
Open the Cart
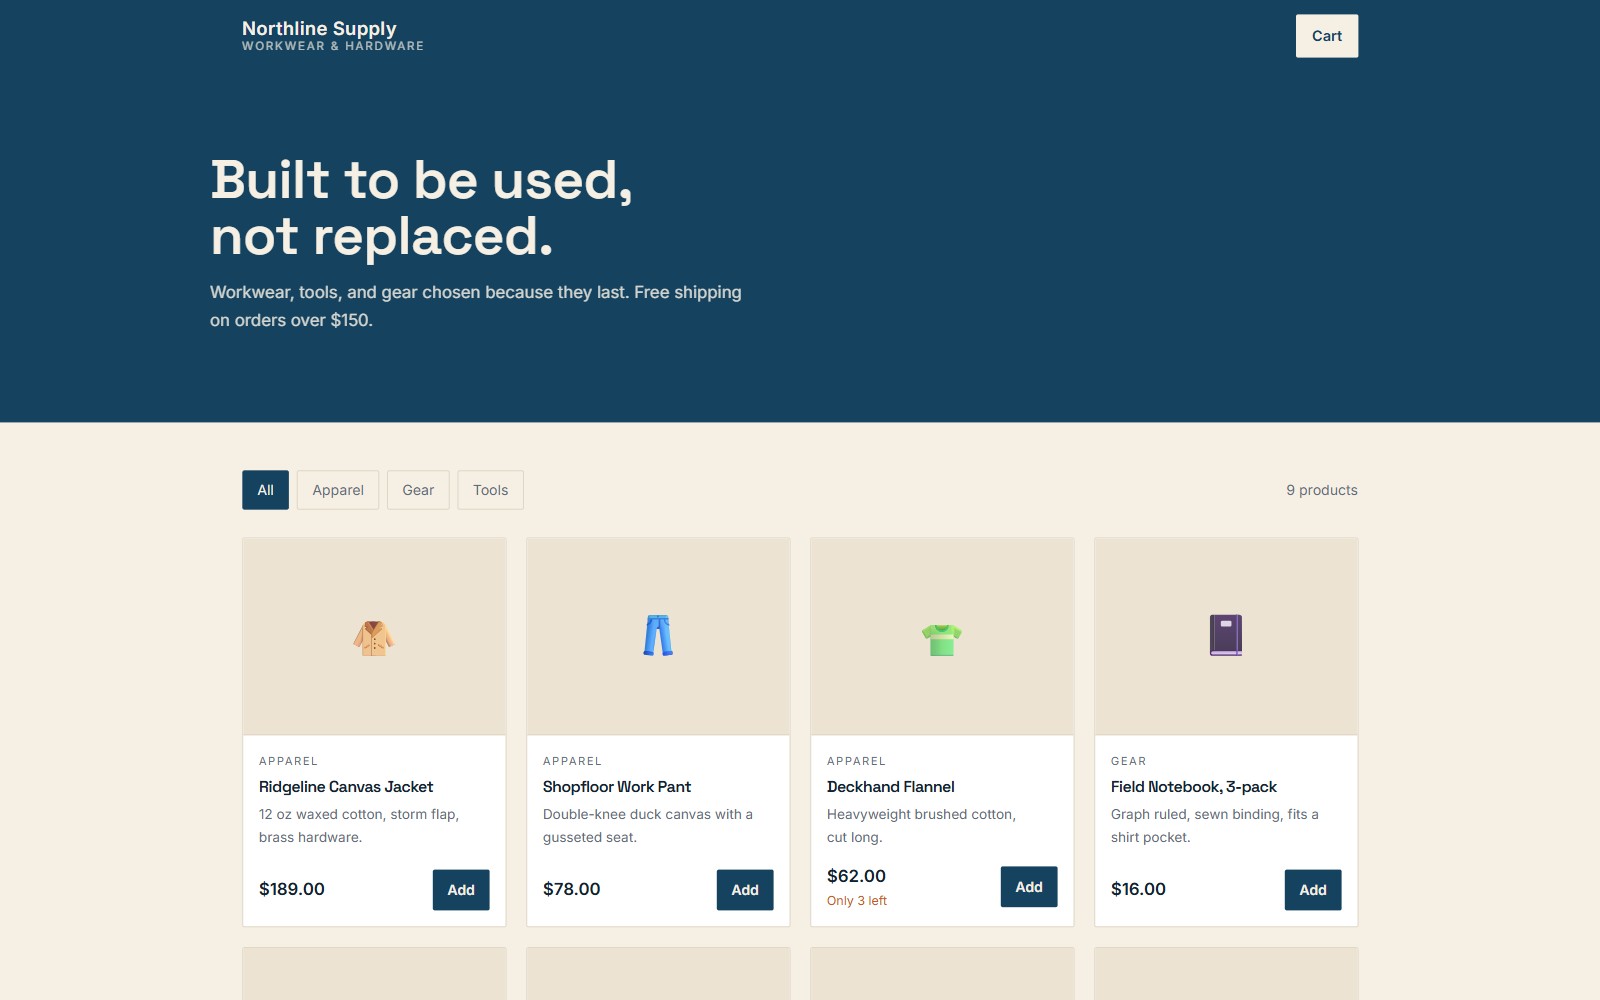click(x=1327, y=36)
